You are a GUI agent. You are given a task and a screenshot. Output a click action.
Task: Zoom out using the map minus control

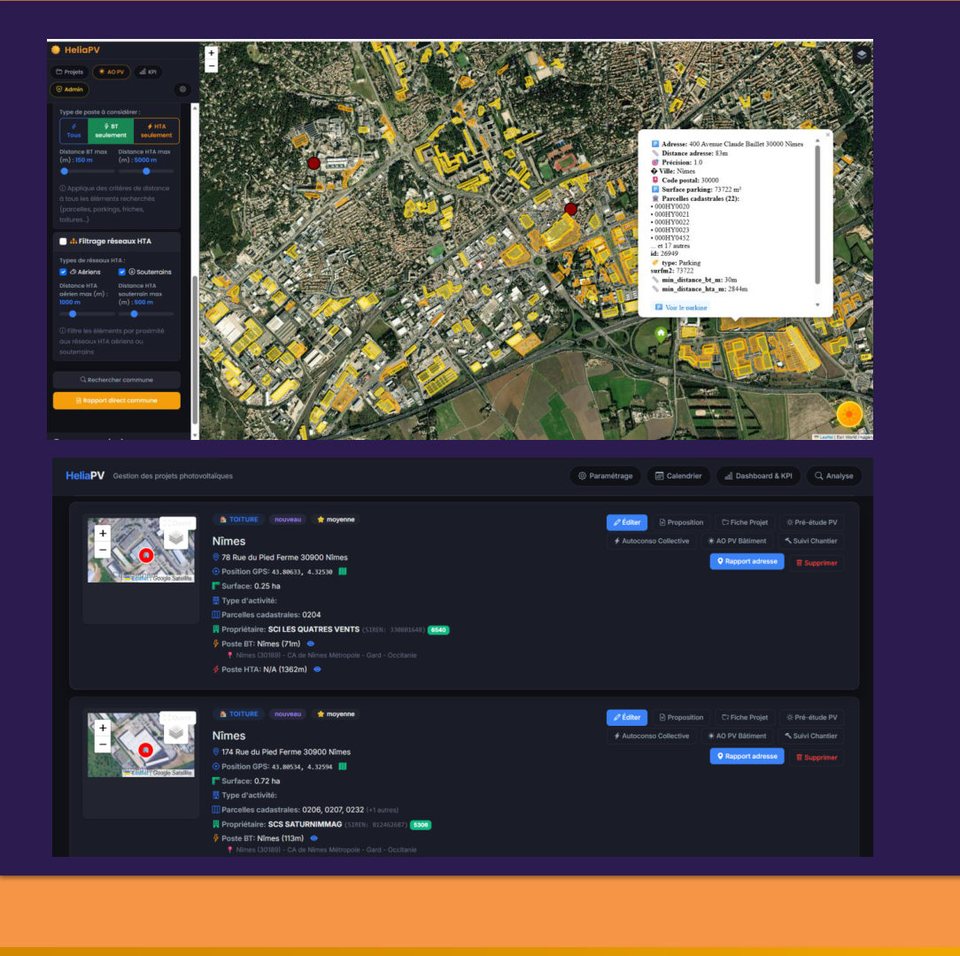pyautogui.click(x=212, y=64)
